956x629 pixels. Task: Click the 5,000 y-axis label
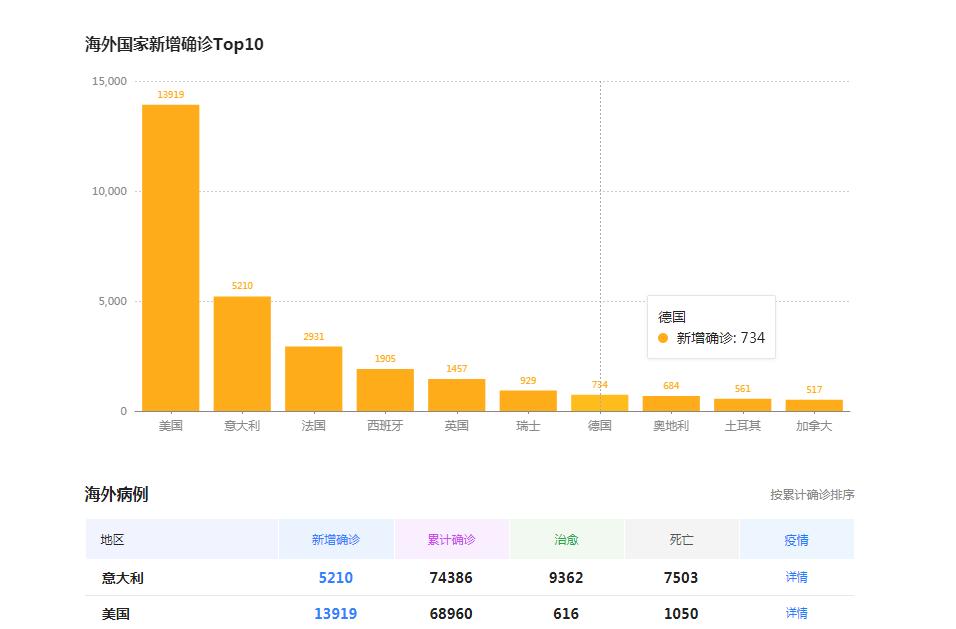(x=113, y=301)
